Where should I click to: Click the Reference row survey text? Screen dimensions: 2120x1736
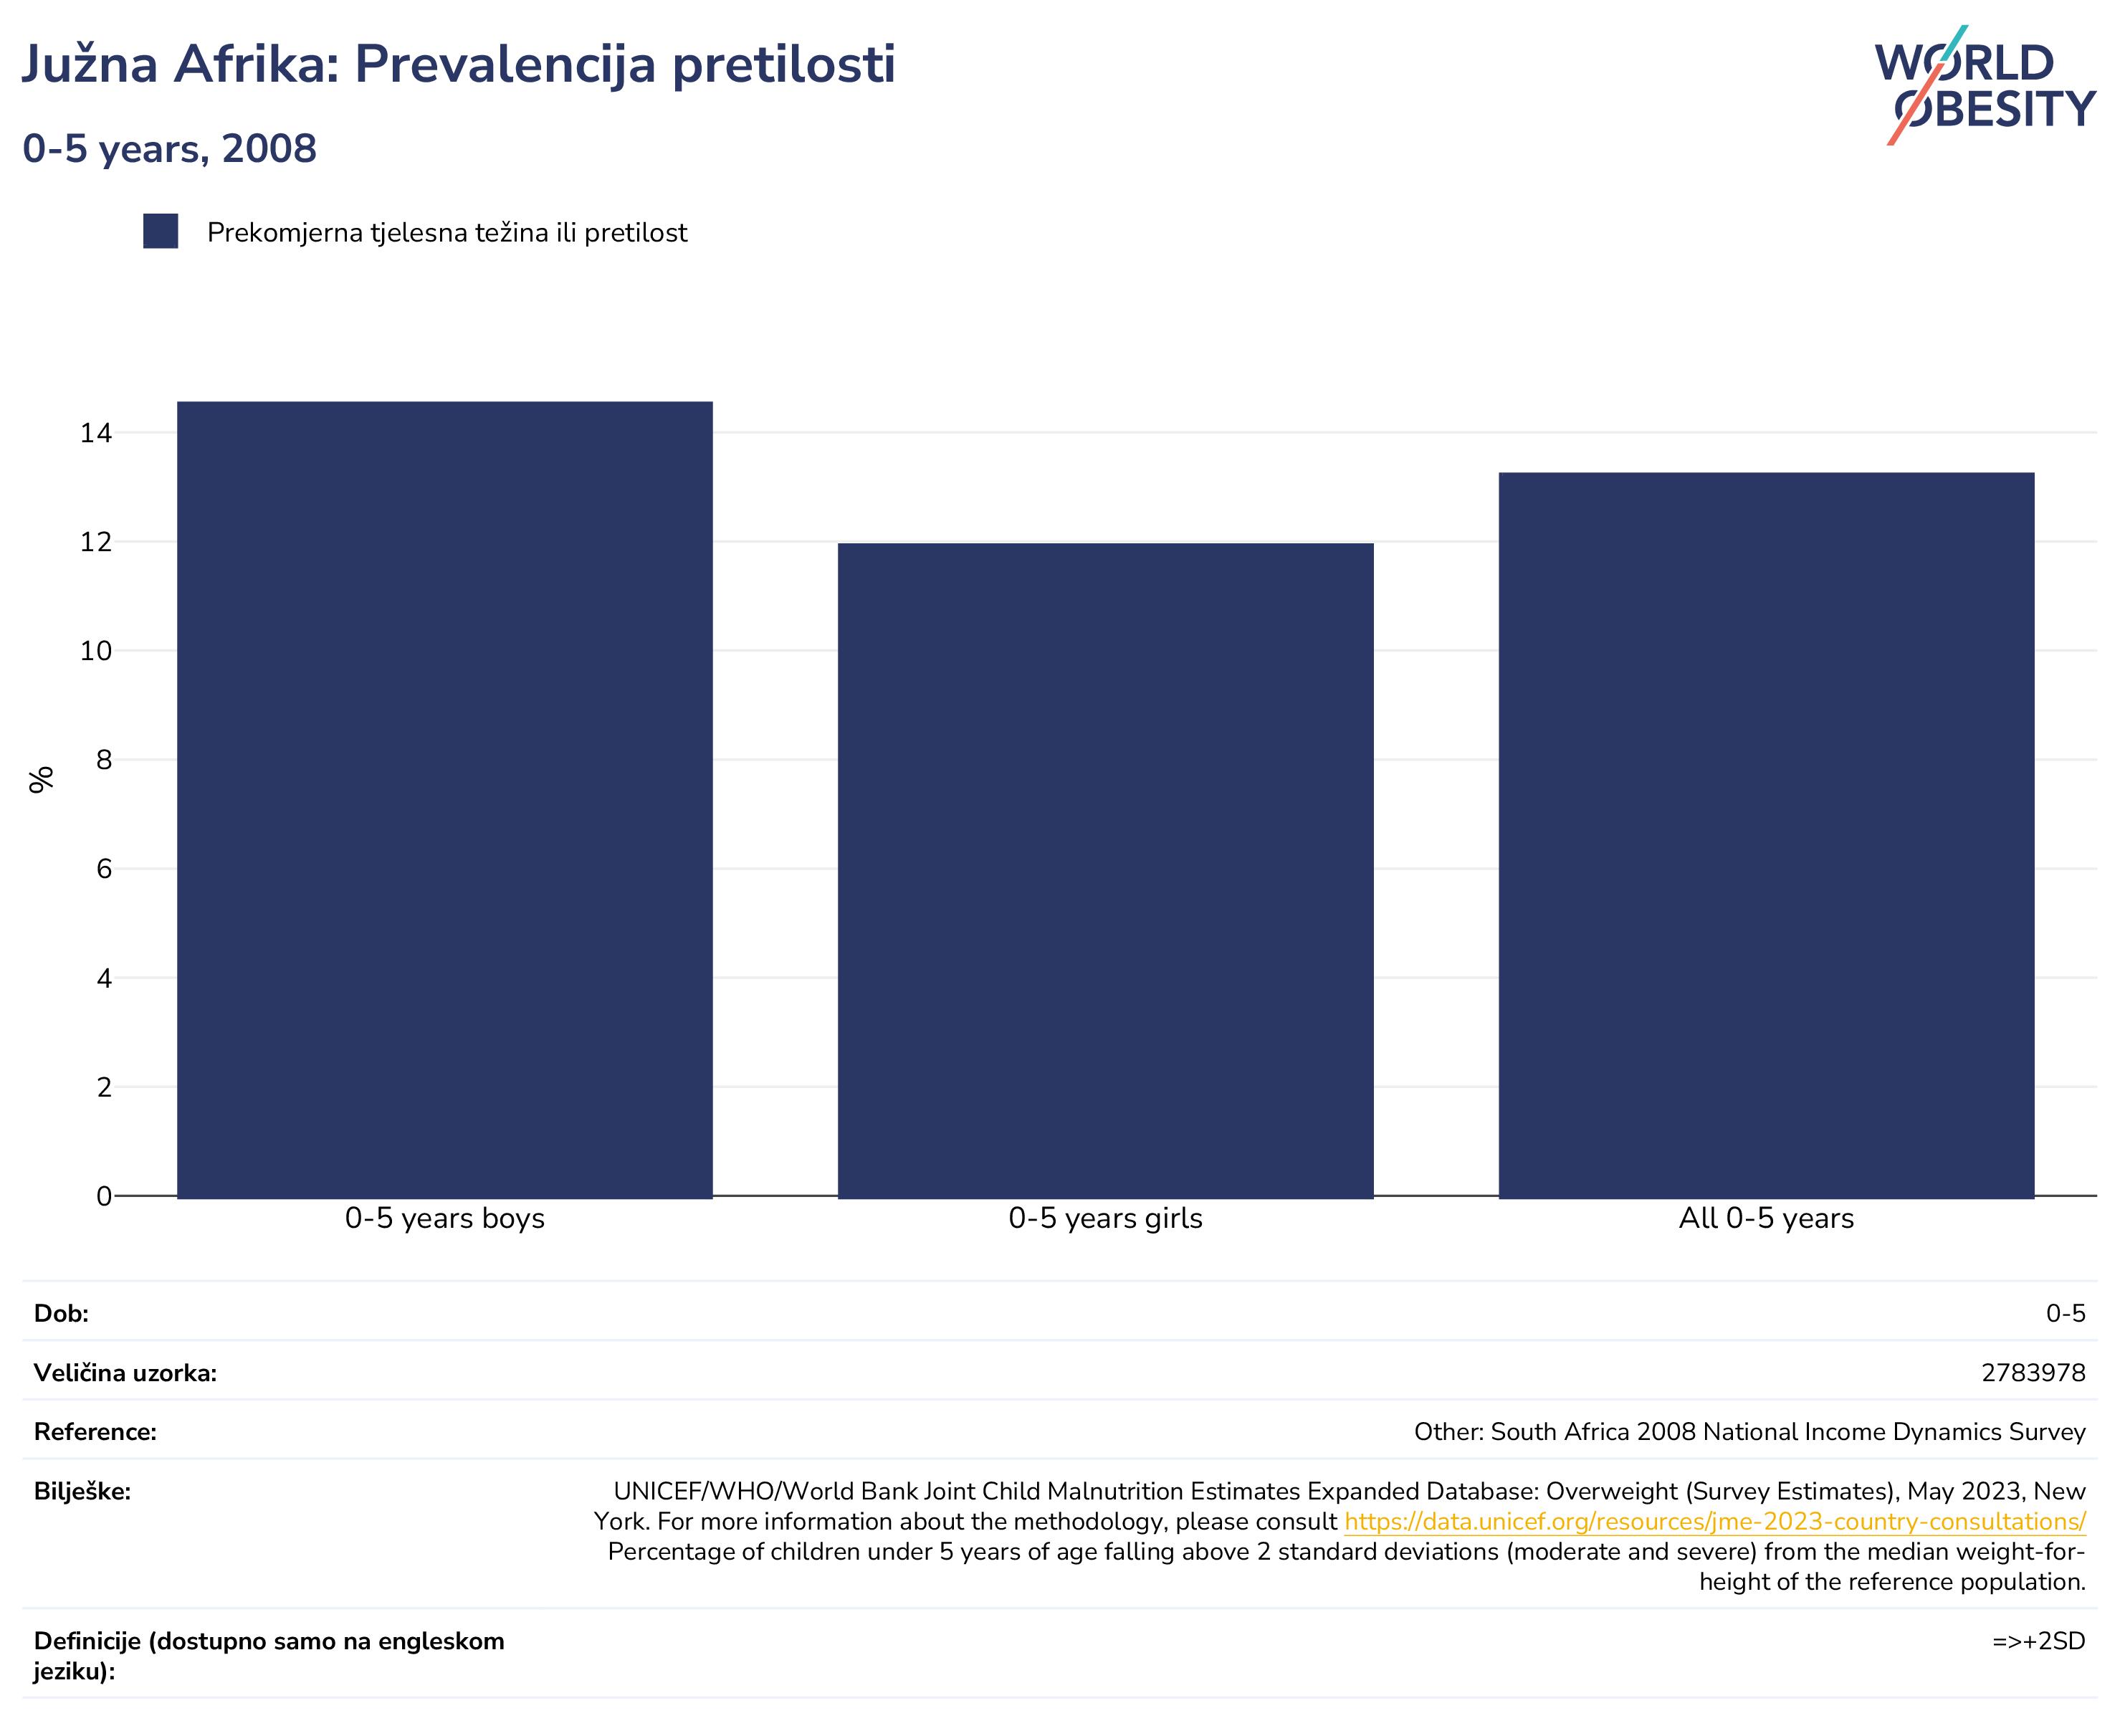pyautogui.click(x=1749, y=1432)
